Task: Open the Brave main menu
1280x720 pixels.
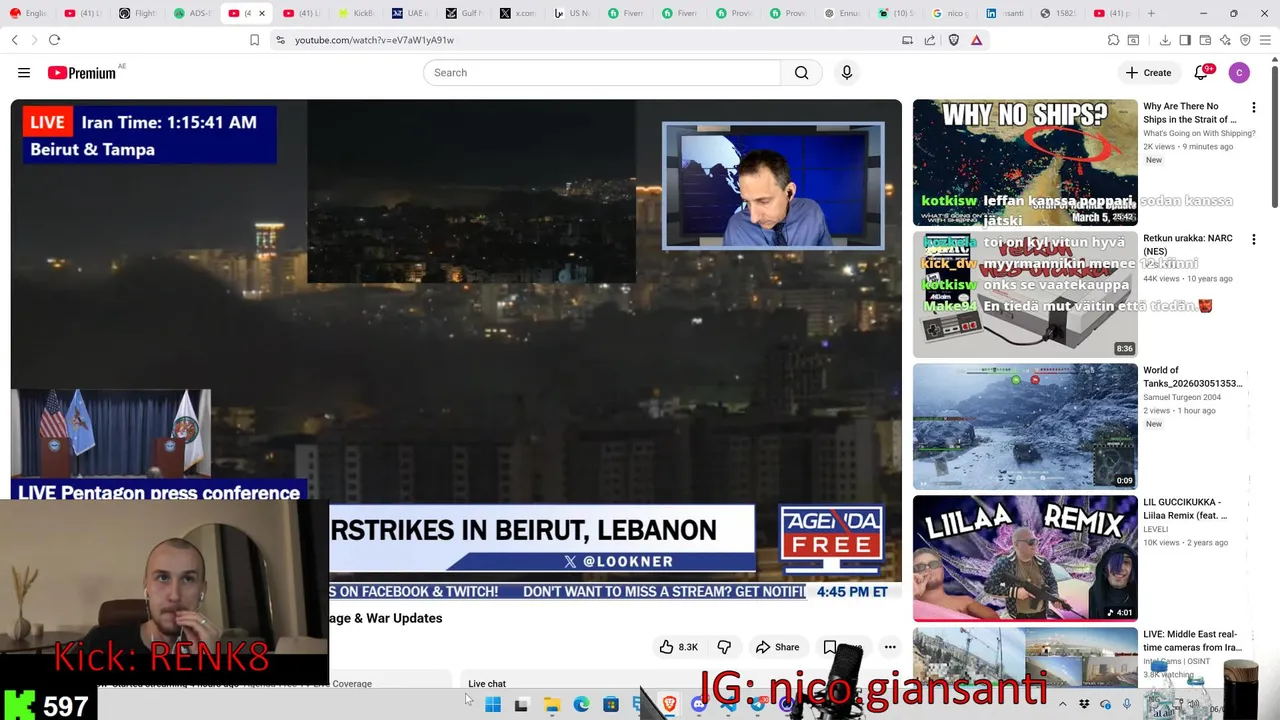Action: pos(1265,40)
